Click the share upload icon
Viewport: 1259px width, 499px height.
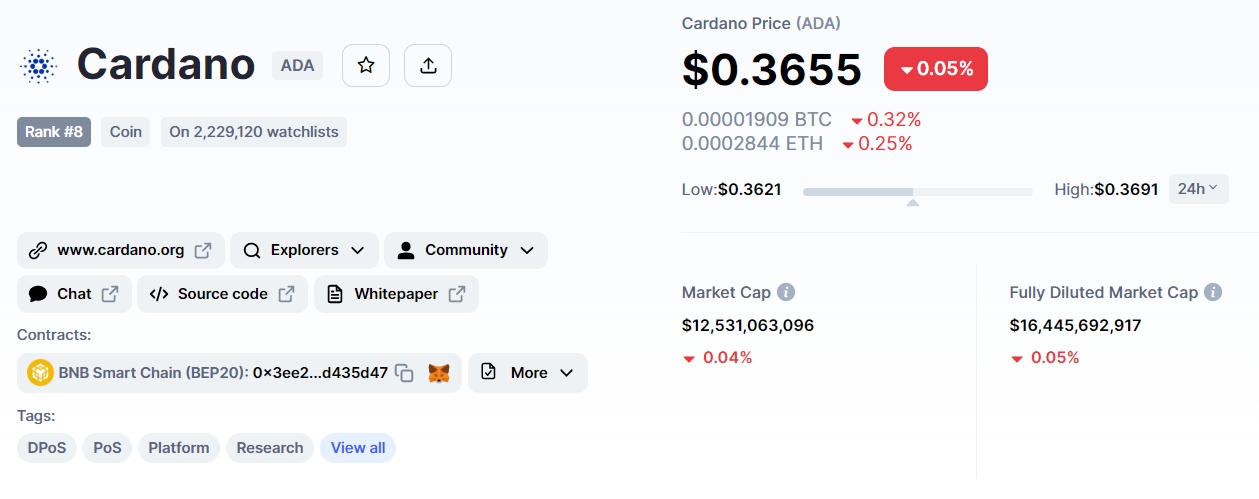coord(428,66)
